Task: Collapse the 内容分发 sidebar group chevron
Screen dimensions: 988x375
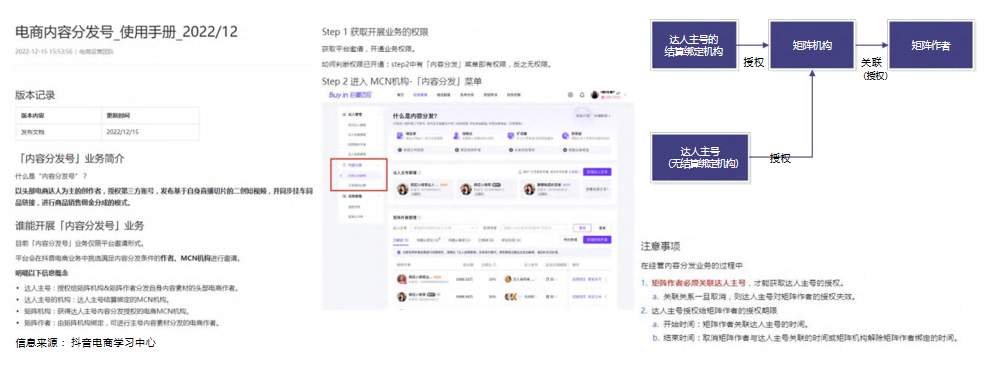Action: click(379, 165)
